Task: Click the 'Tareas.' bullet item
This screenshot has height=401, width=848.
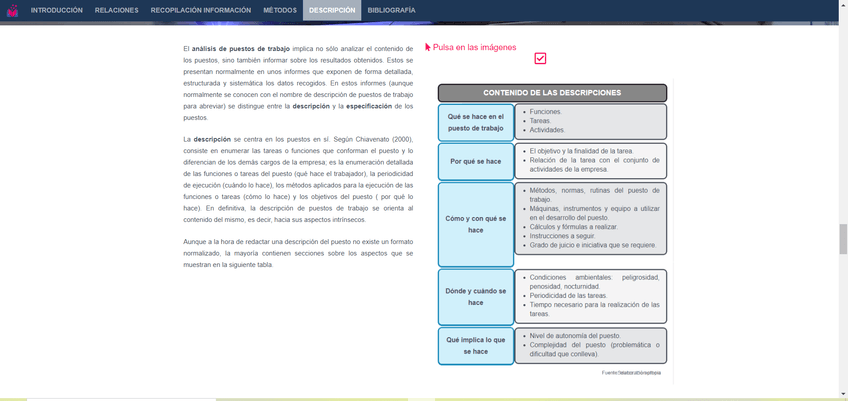Action: (540, 121)
